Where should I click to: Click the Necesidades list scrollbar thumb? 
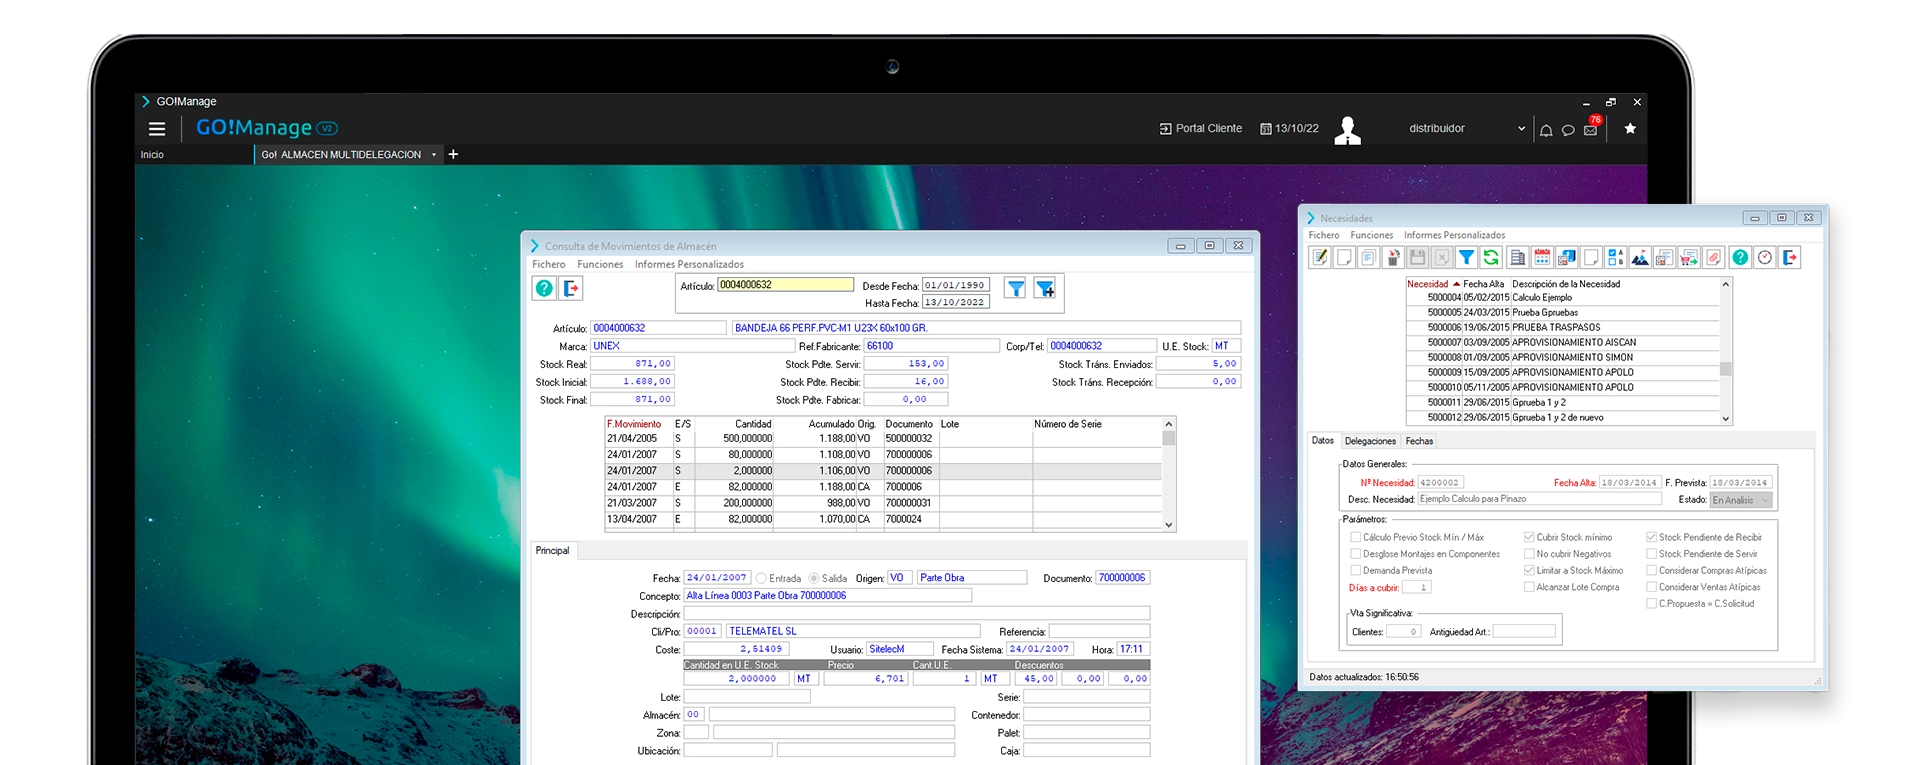click(1725, 369)
